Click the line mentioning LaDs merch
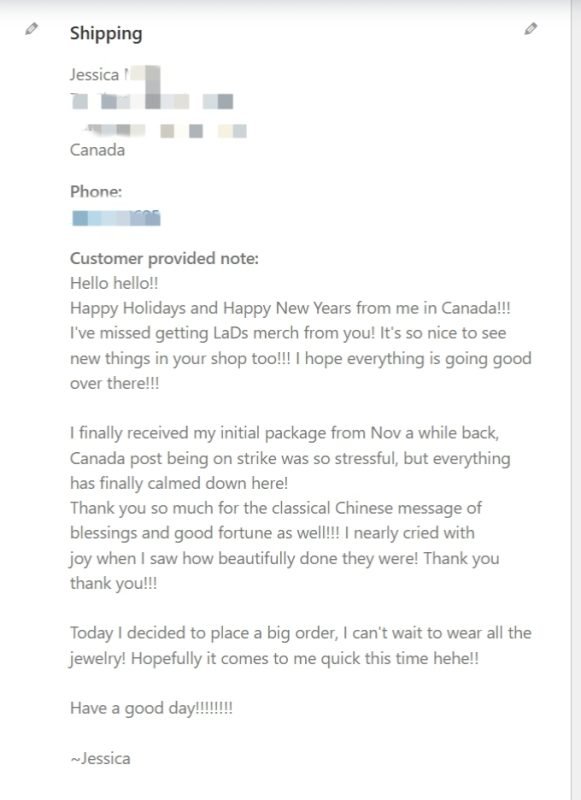This screenshot has height=800, width=581. coord(288,333)
